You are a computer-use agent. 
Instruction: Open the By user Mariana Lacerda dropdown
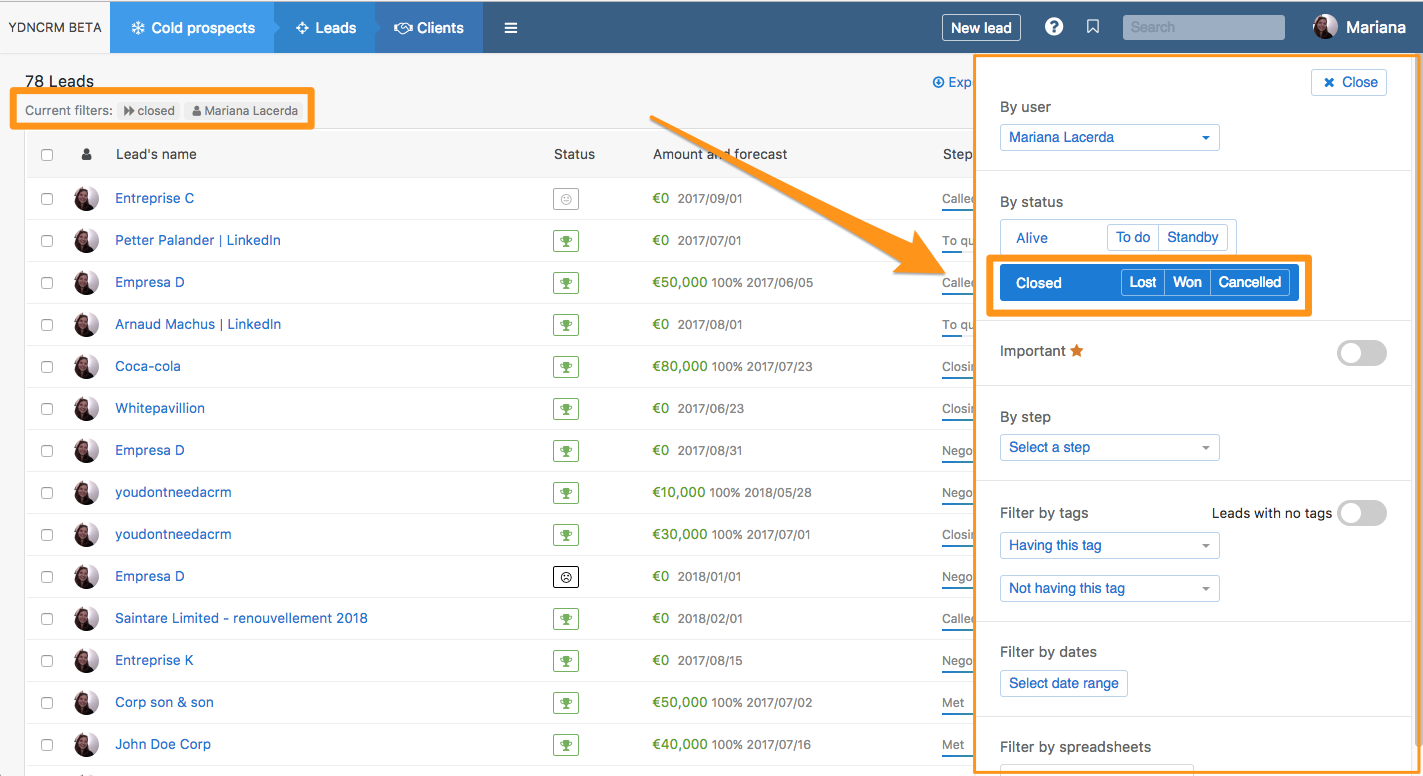[x=1109, y=137]
